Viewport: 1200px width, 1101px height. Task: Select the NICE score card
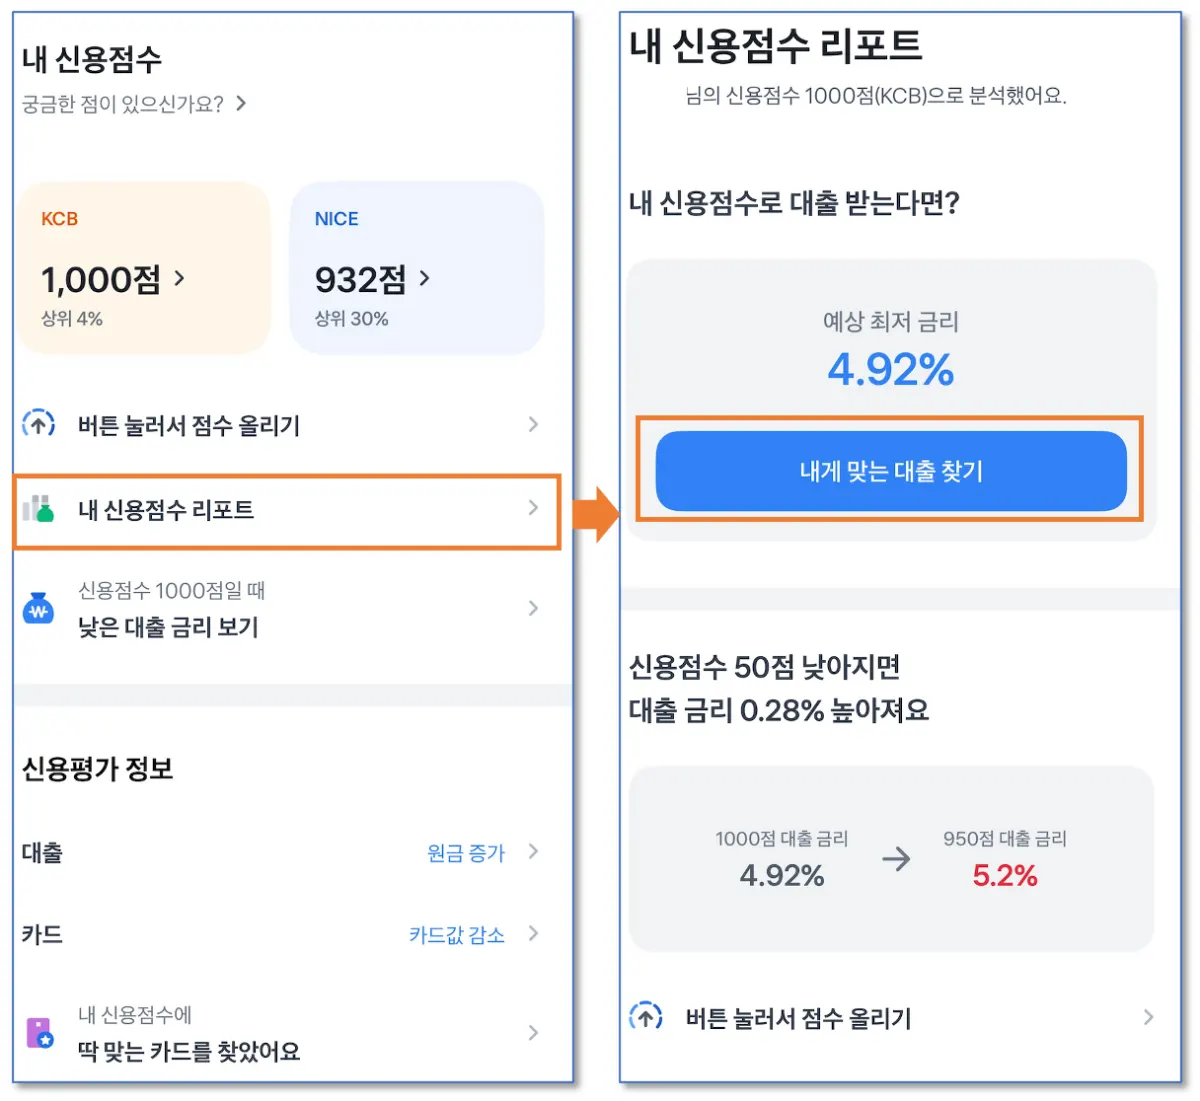[x=416, y=267]
